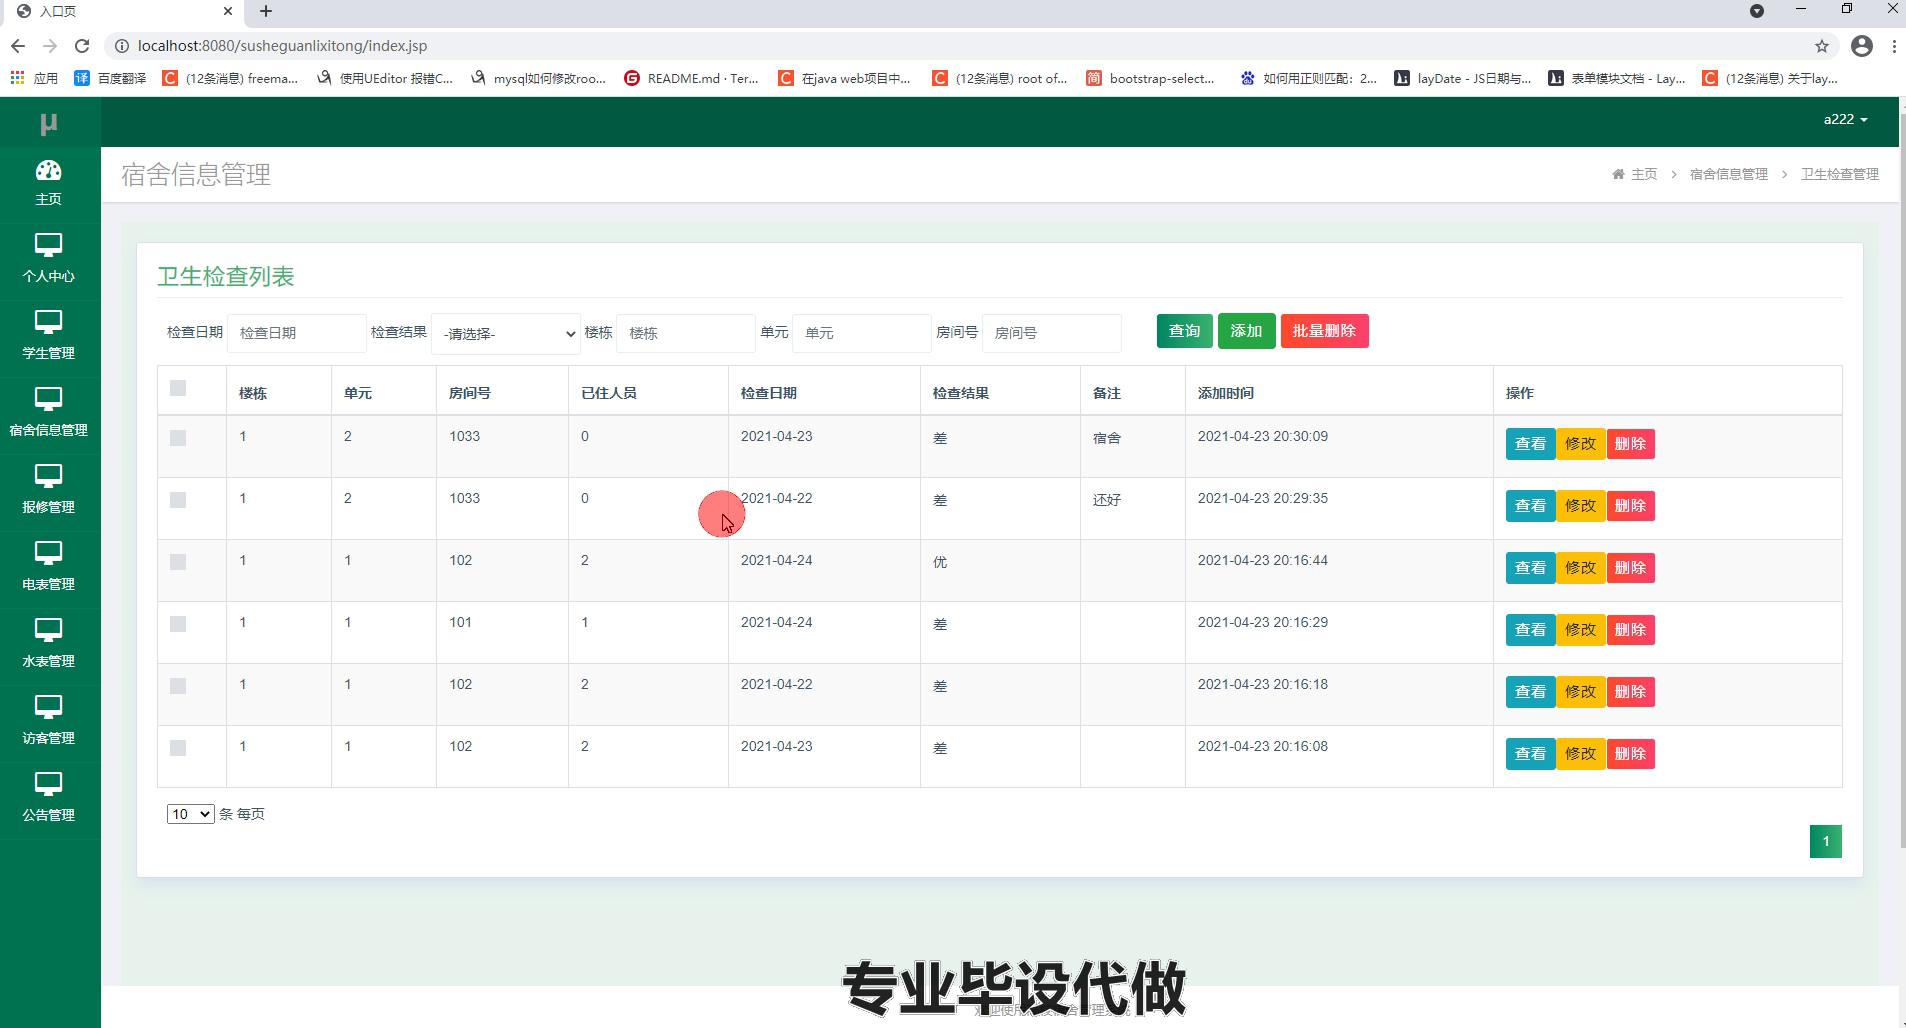The width and height of the screenshot is (1906, 1028).
Task: Open 百度翻译 bookmark
Action: [x=111, y=78]
